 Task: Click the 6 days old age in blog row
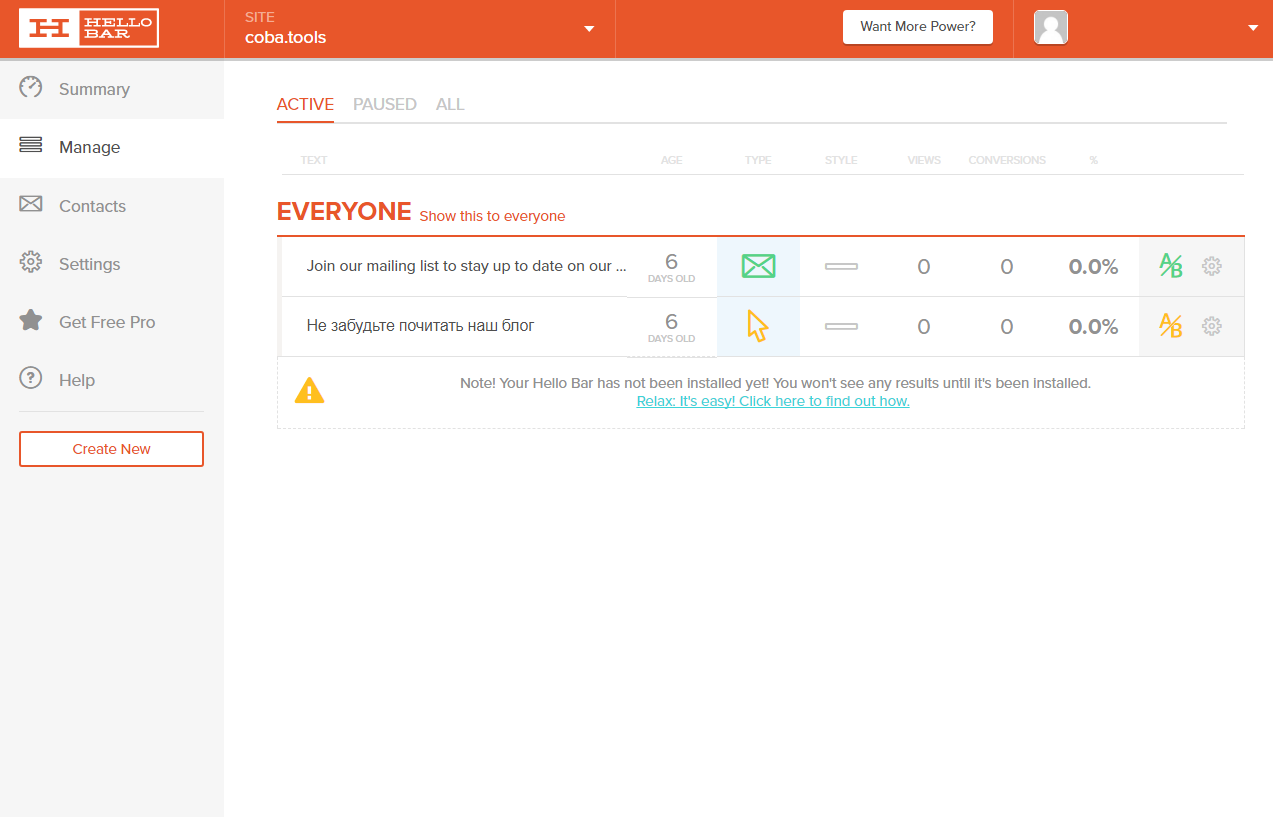(x=672, y=327)
